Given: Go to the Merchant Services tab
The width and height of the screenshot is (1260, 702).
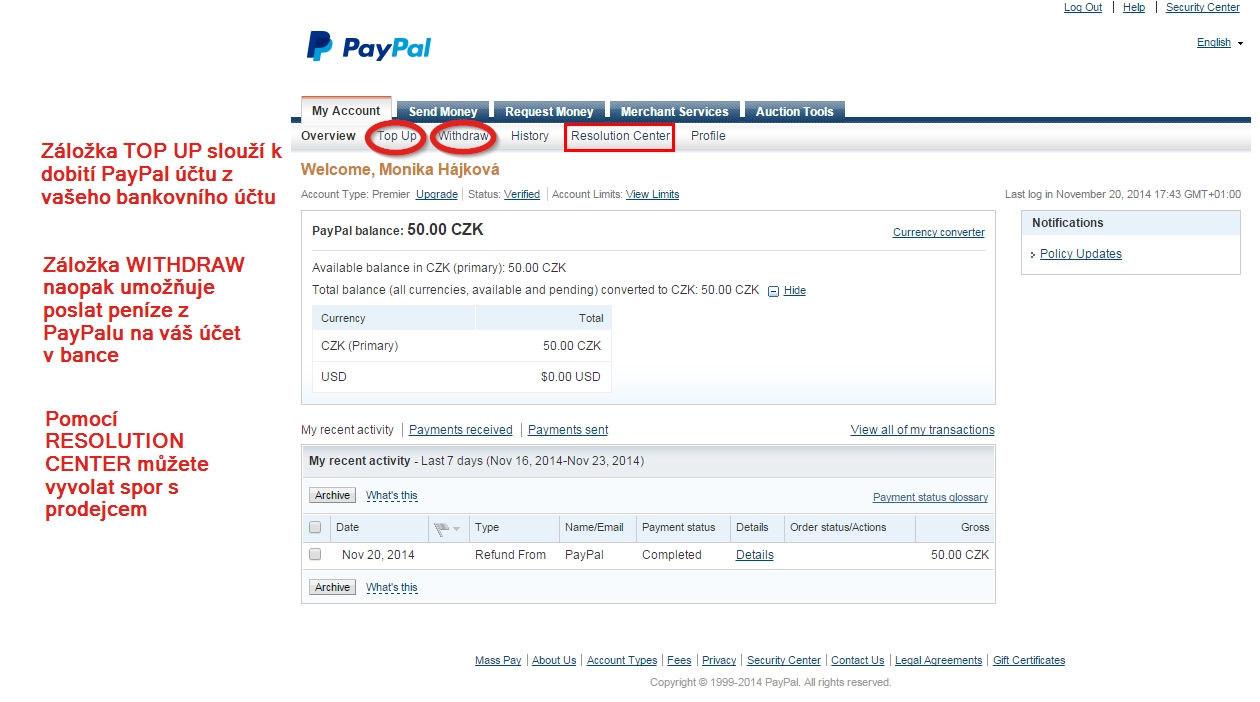Looking at the screenshot, I should 674,112.
